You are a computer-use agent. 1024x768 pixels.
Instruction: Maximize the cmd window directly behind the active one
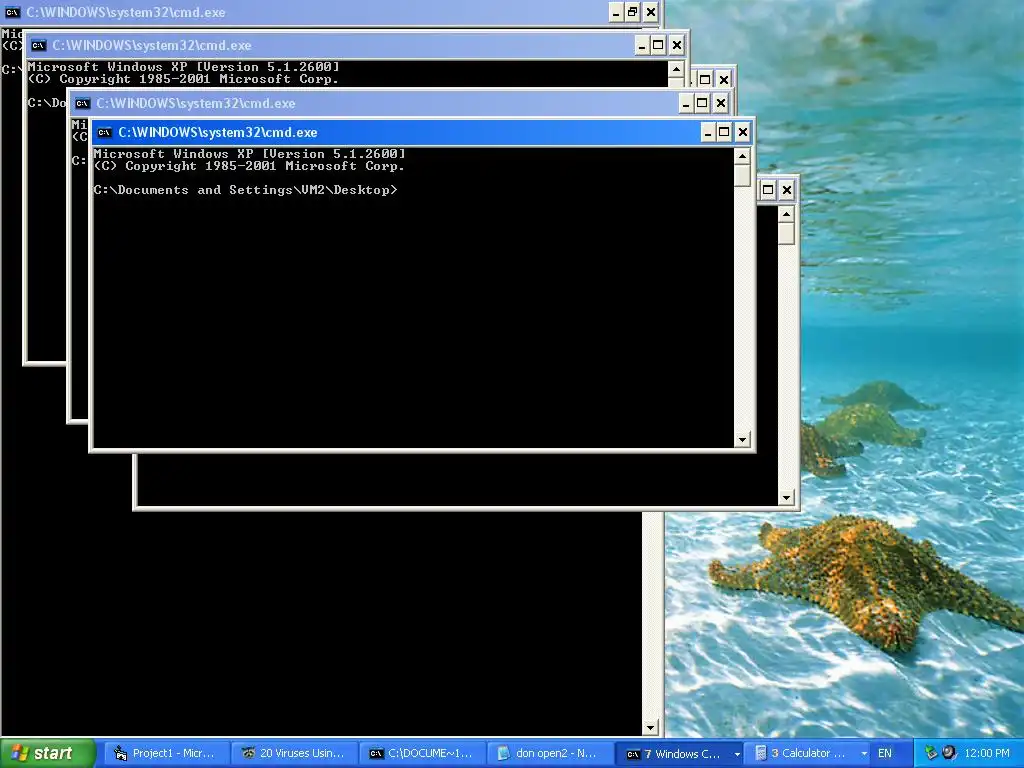coord(702,103)
